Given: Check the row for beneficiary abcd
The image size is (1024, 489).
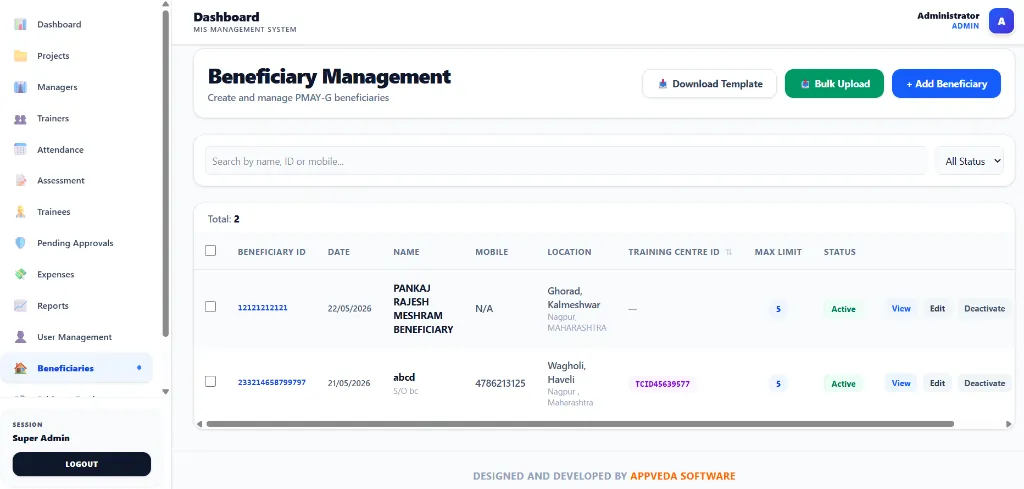Looking at the screenshot, I should click(210, 381).
